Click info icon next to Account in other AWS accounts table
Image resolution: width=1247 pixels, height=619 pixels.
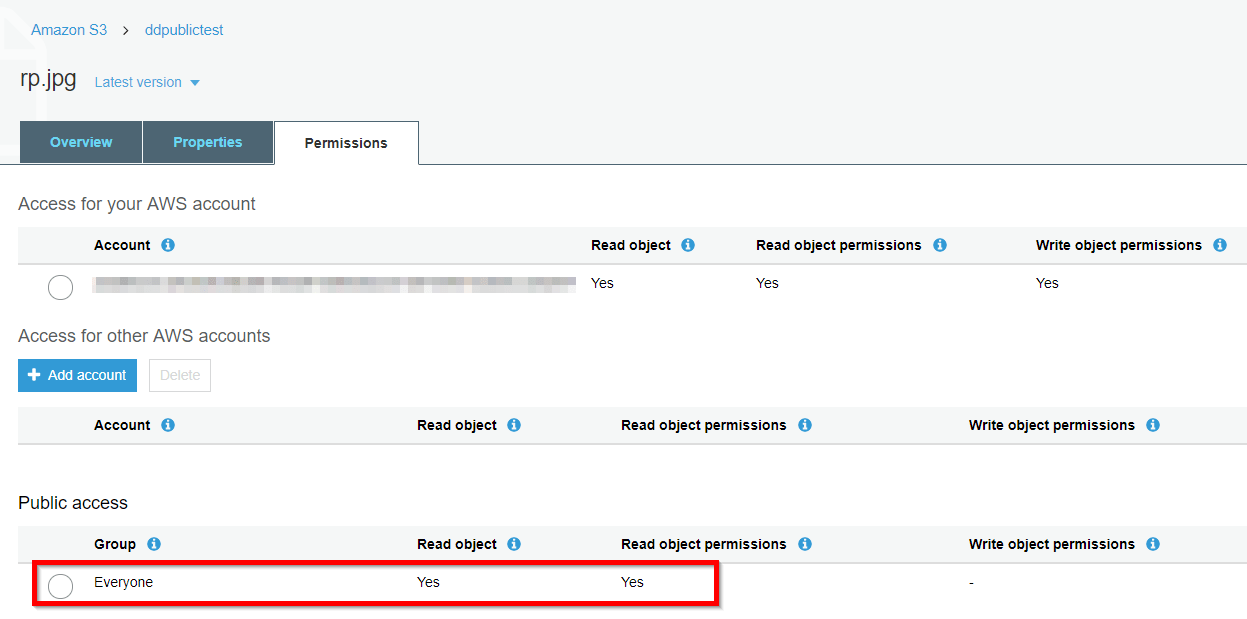(168, 425)
